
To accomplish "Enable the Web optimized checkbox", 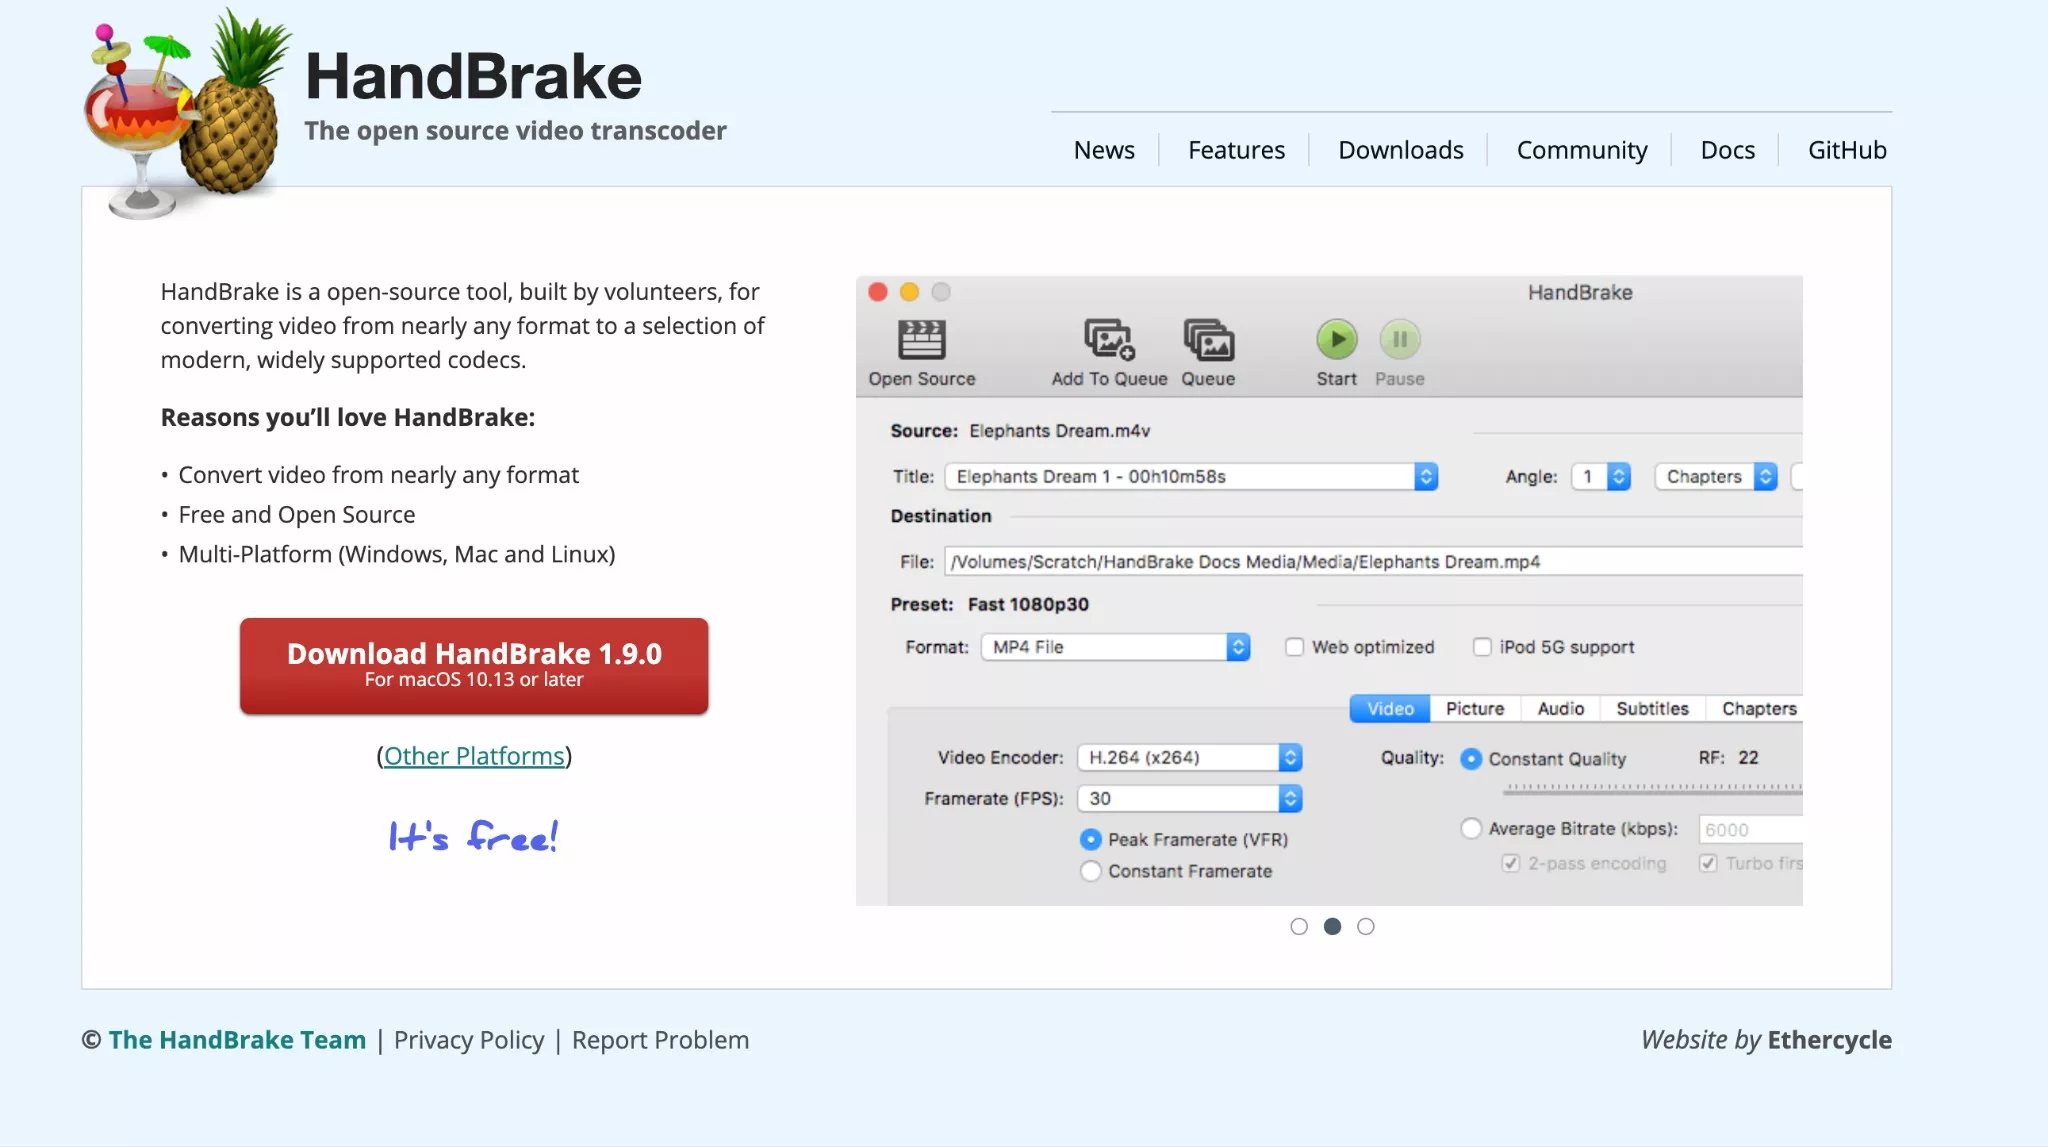I will pos(1295,647).
